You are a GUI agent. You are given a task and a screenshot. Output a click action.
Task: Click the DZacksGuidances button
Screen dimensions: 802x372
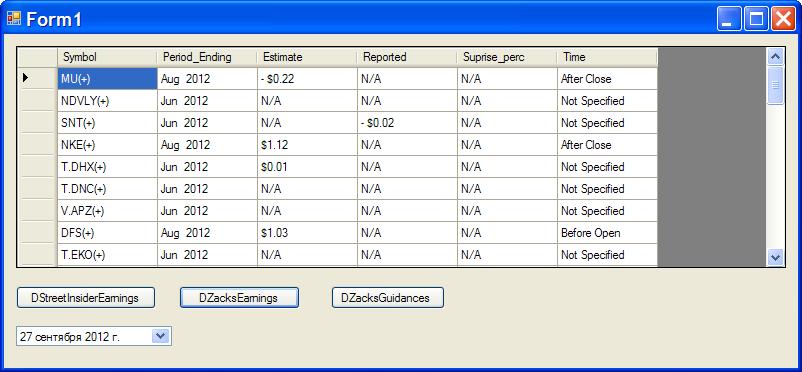click(x=388, y=298)
